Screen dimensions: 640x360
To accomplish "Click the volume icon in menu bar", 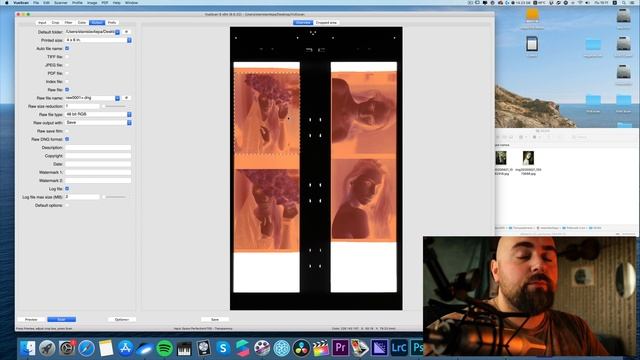I will click(587, 2).
